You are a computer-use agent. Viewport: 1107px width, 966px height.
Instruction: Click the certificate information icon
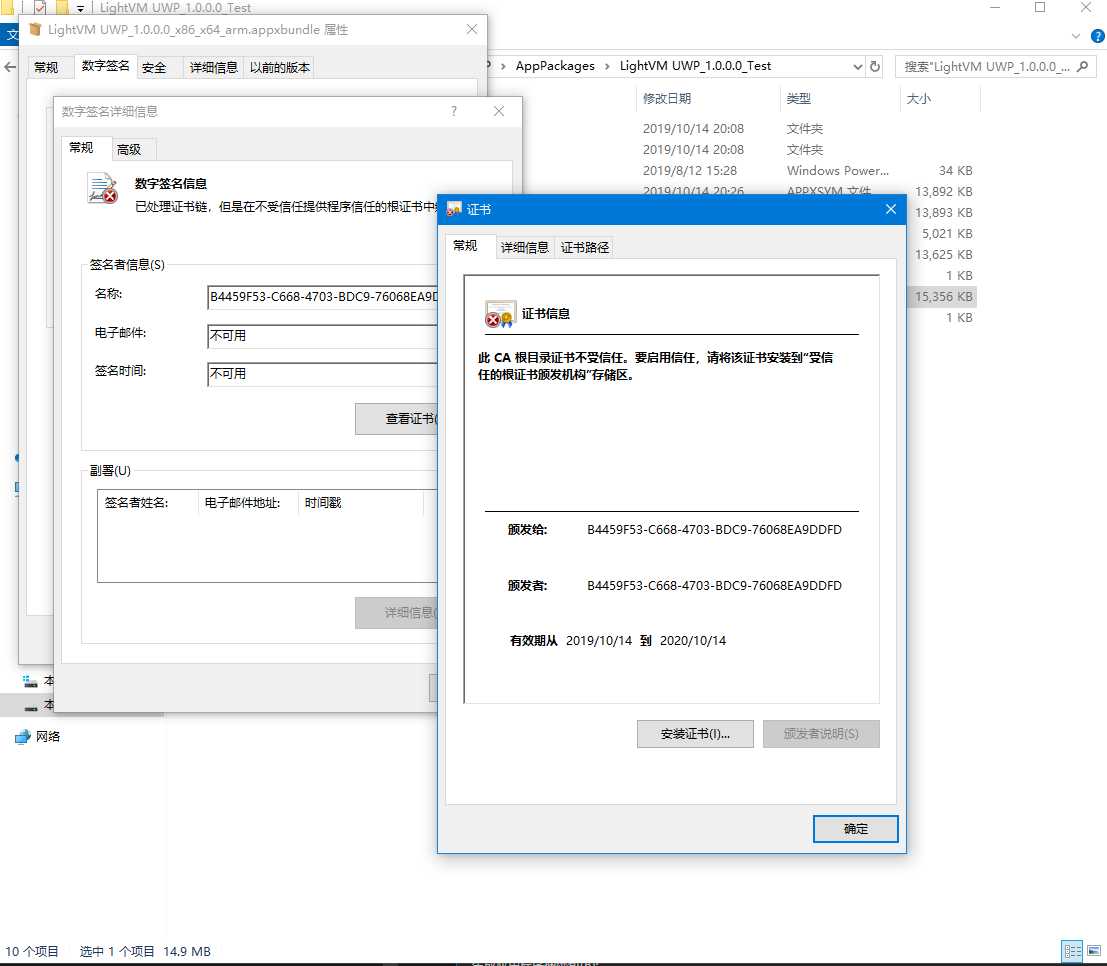pos(500,314)
